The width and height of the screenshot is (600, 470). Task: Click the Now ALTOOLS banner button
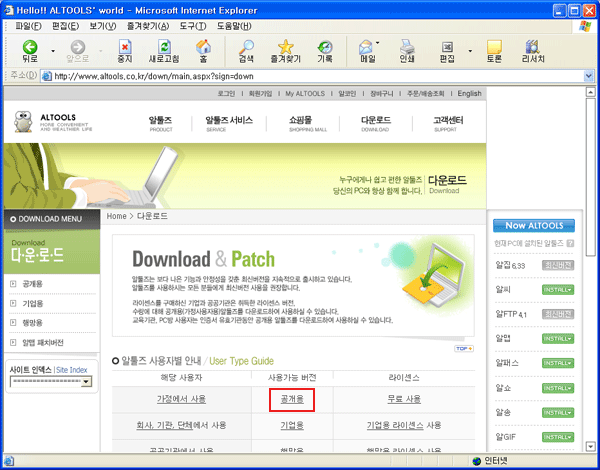(534, 226)
